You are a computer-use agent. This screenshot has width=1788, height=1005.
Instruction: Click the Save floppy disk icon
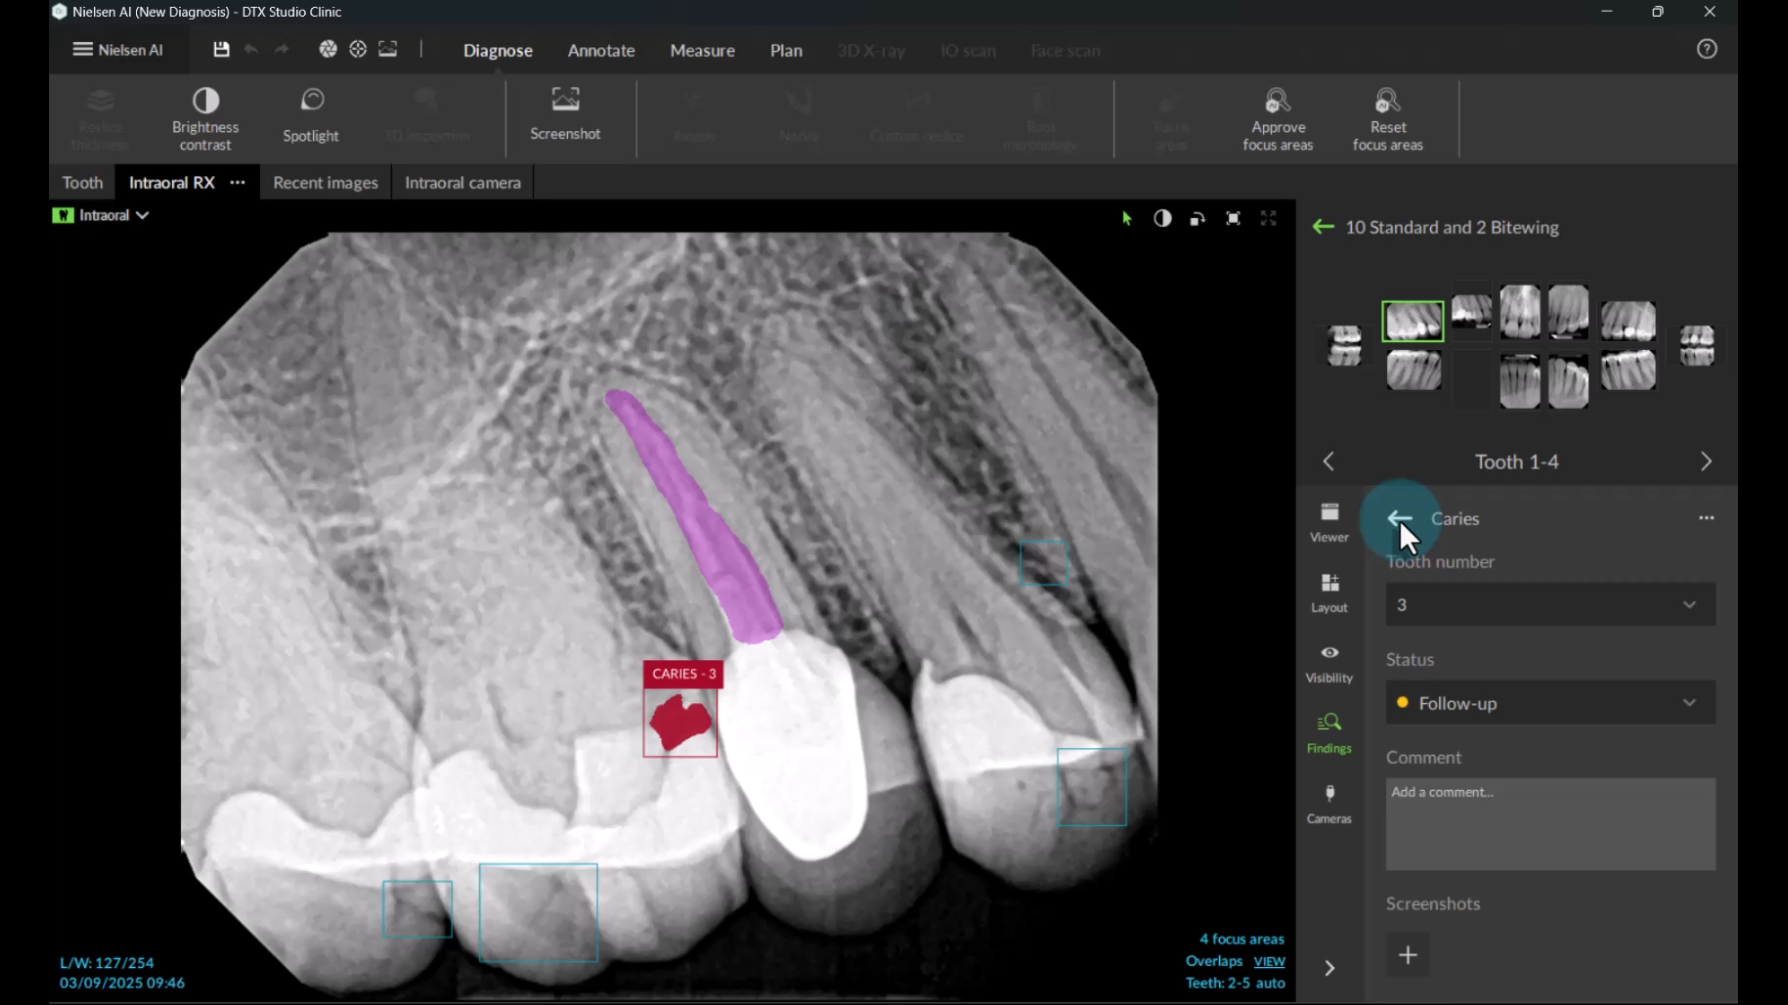click(221, 49)
